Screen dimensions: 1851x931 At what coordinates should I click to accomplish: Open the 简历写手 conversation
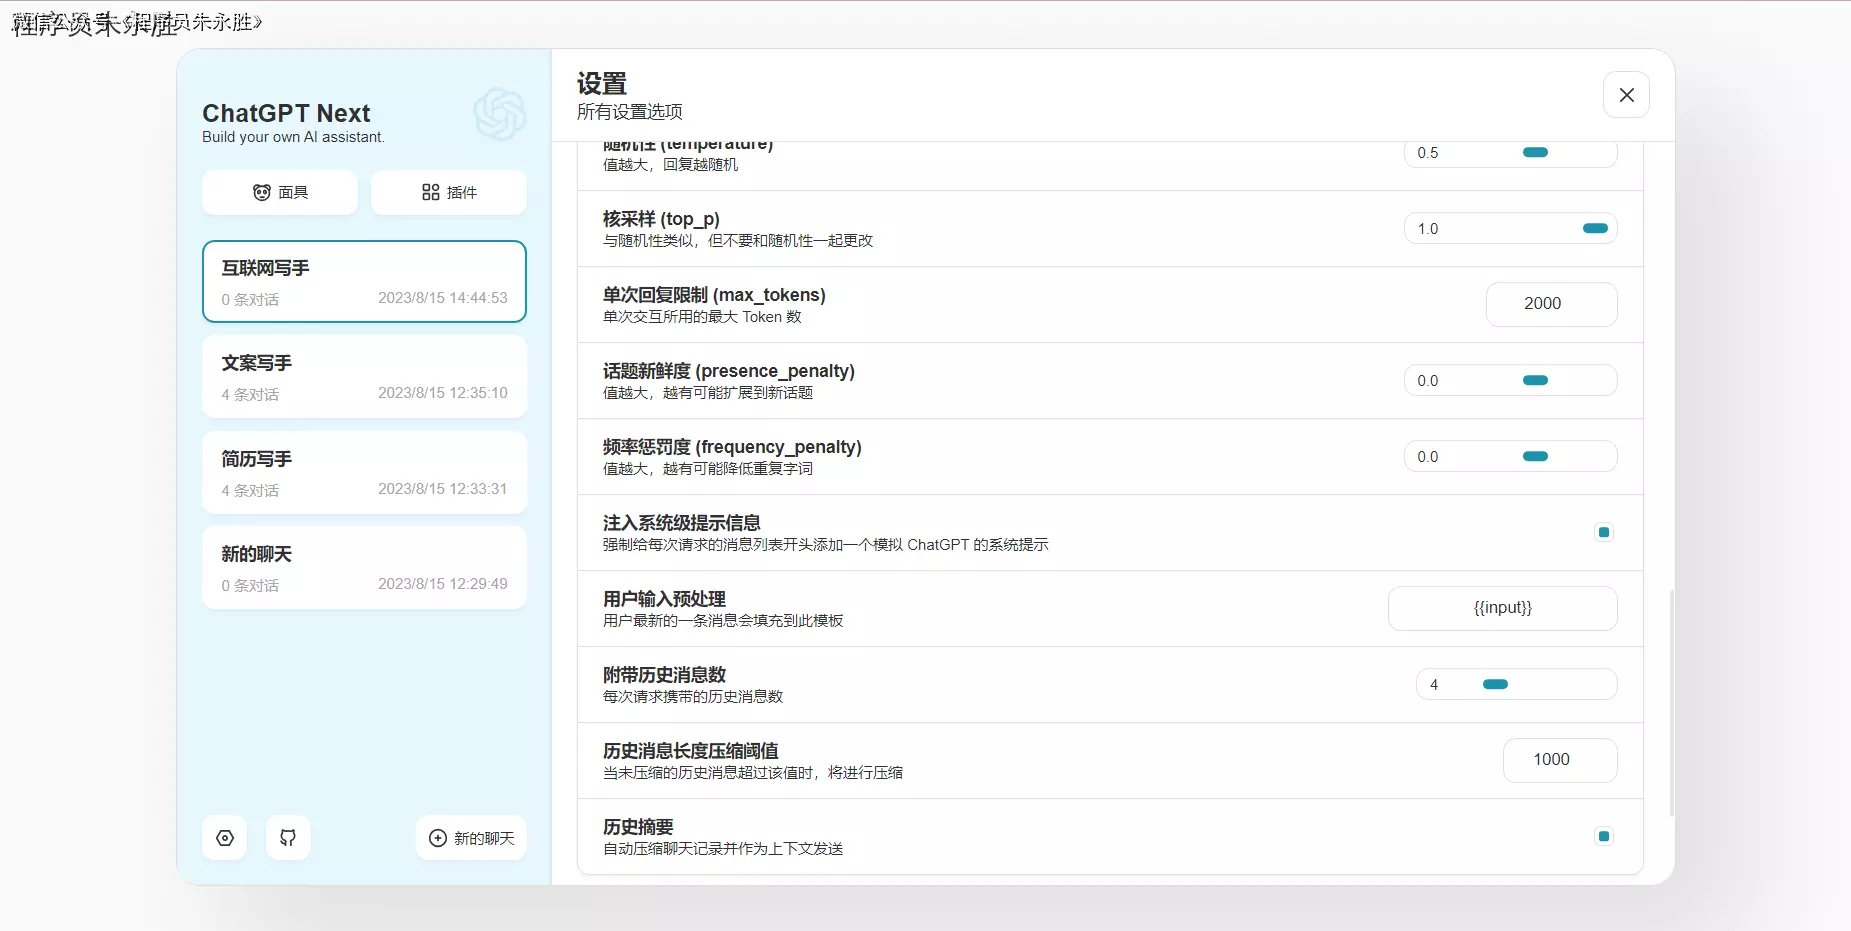click(364, 473)
